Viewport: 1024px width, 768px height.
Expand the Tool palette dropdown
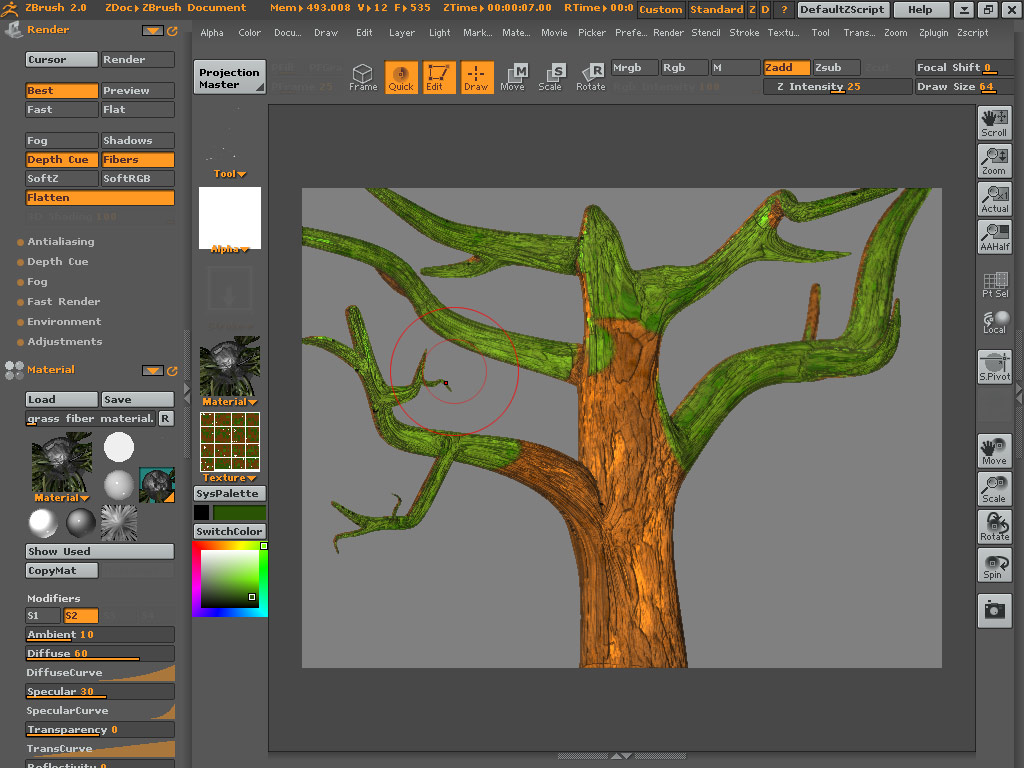click(x=229, y=173)
